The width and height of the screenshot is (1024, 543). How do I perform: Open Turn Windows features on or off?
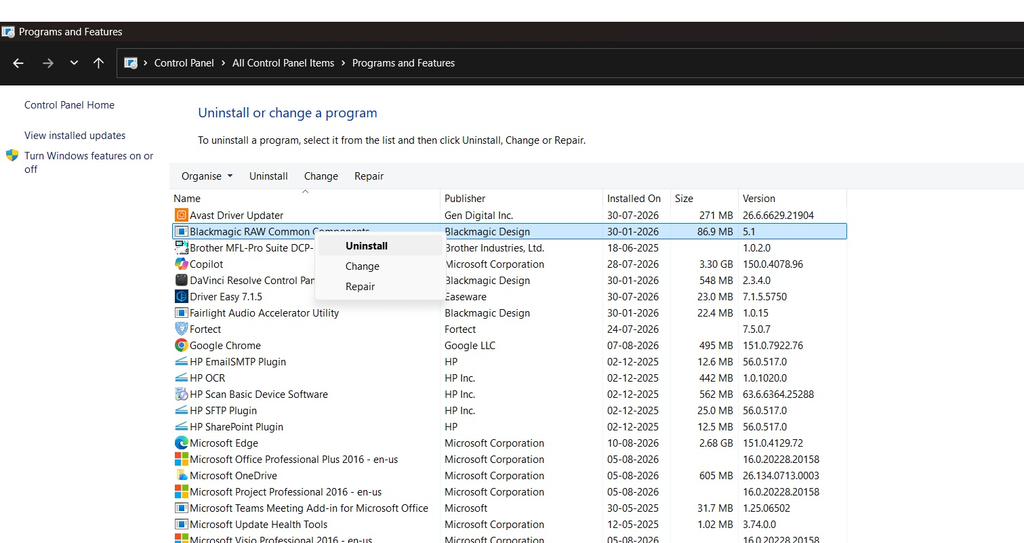pos(89,162)
